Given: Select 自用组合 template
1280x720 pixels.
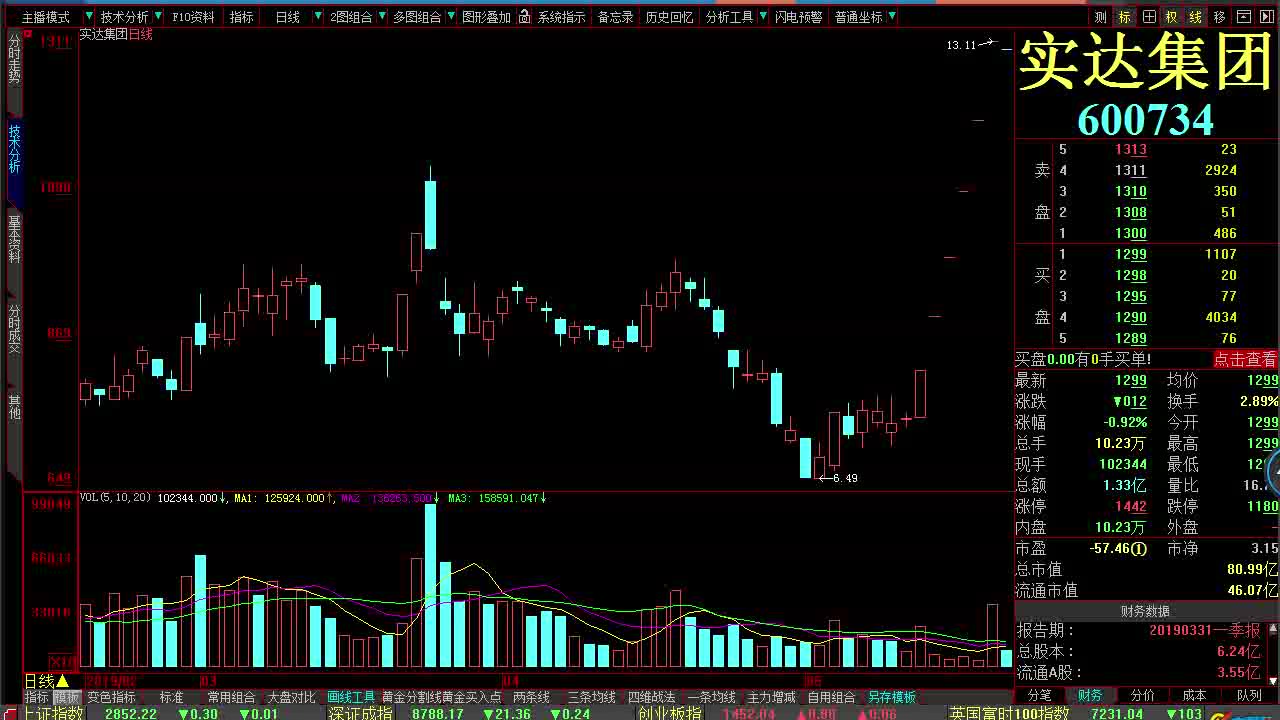Looking at the screenshot, I should (x=831, y=697).
